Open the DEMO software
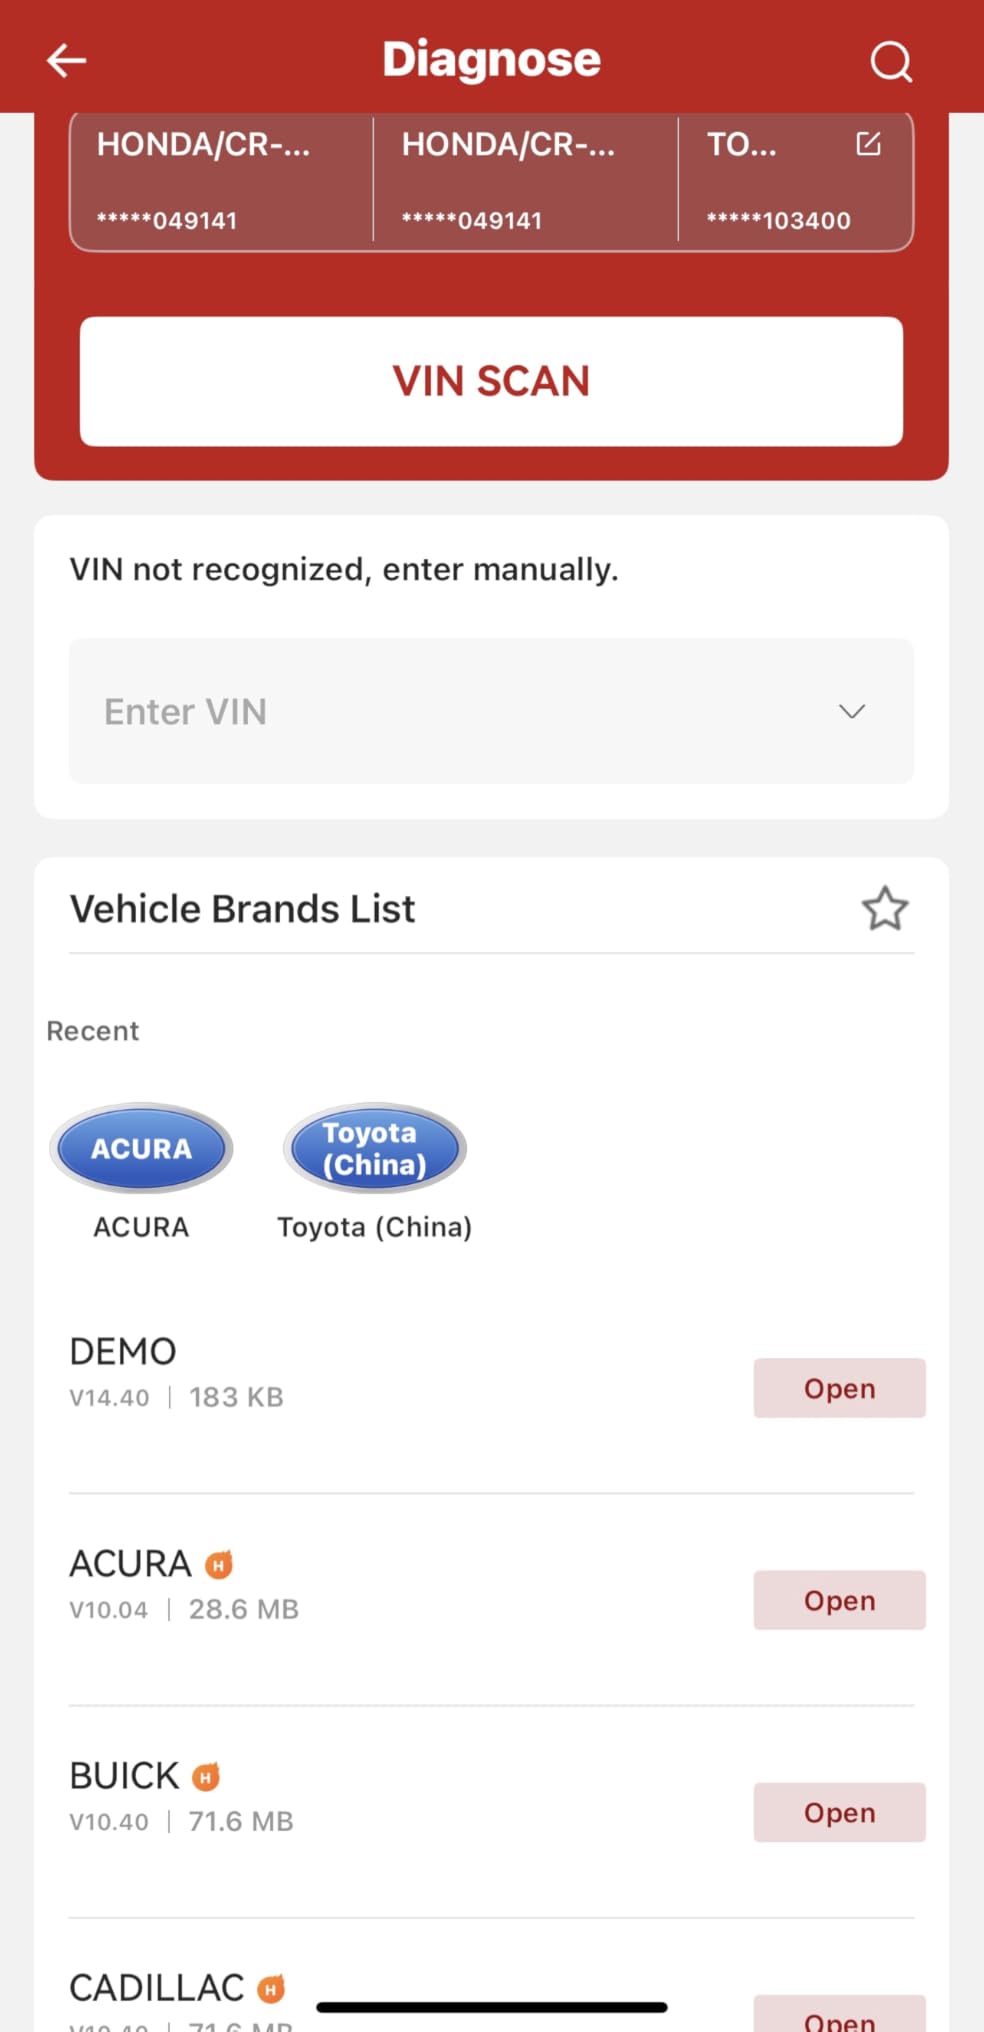984x2032 pixels. click(839, 1388)
